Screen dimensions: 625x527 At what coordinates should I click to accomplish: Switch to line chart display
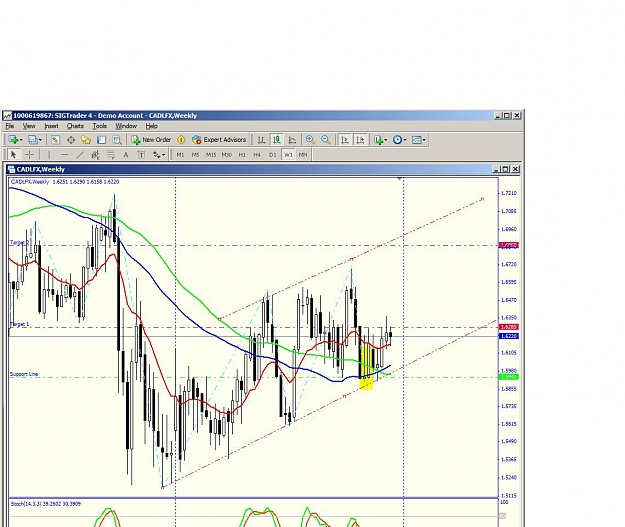(292, 140)
